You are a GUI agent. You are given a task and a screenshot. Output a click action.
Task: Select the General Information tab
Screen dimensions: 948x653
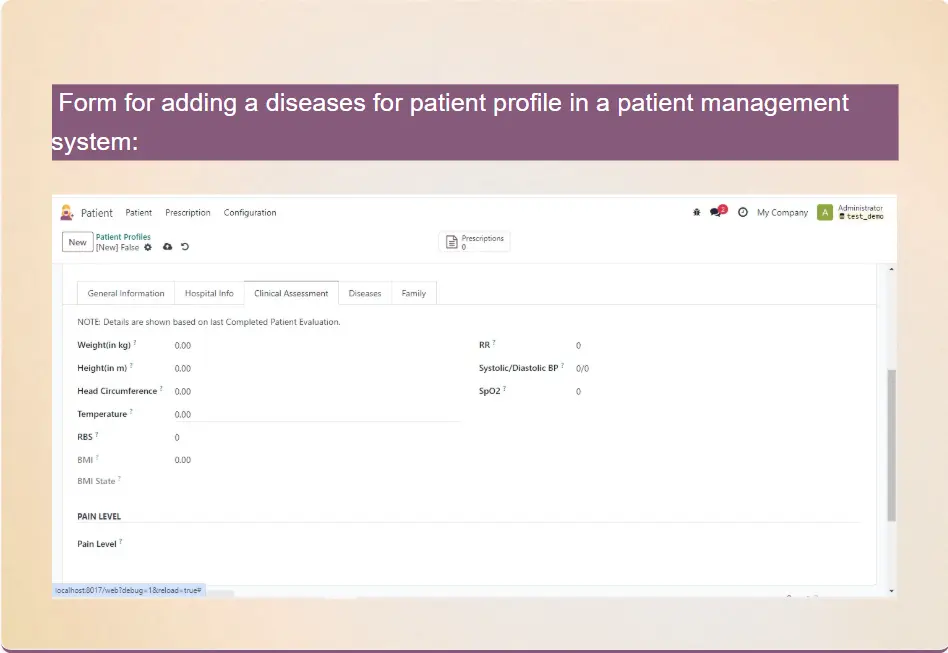tap(126, 293)
